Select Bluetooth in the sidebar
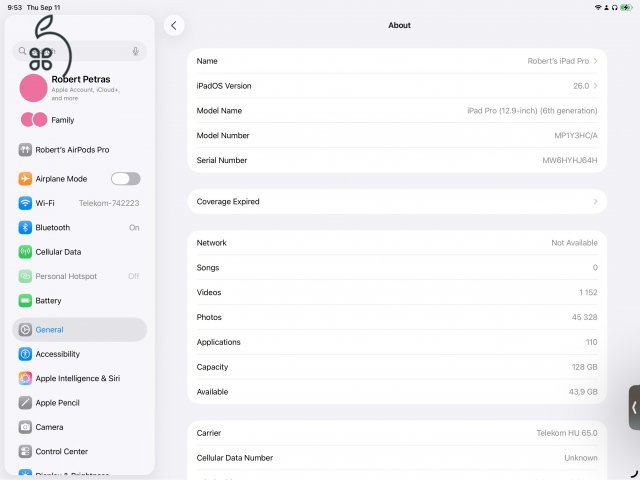The image size is (640, 480). coord(80,227)
